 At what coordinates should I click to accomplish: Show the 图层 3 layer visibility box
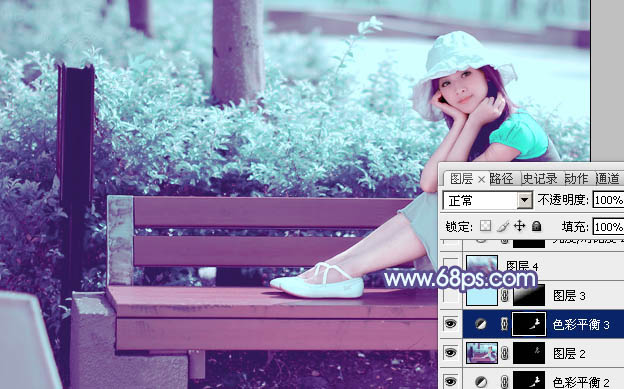pyautogui.click(x=450, y=295)
